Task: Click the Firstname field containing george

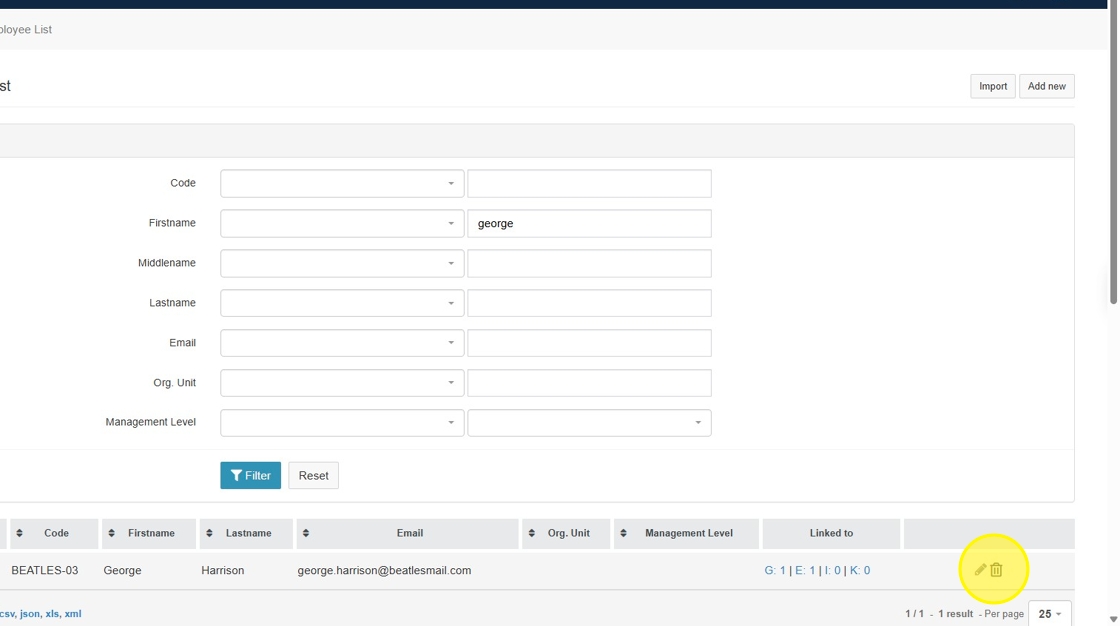Action: pos(589,224)
